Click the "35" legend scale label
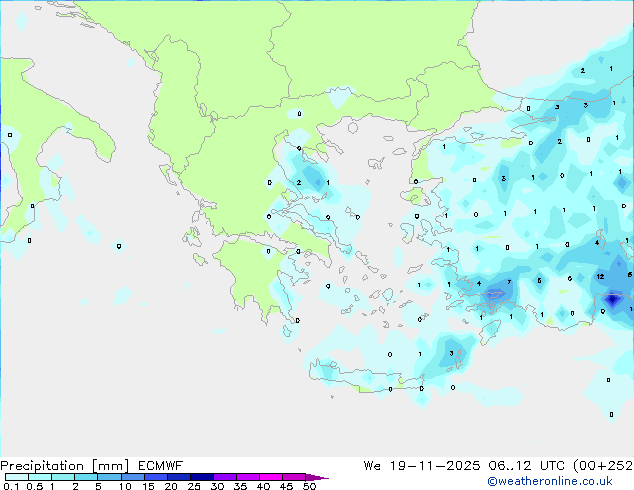The width and height of the screenshot is (634, 490). pos(240,486)
